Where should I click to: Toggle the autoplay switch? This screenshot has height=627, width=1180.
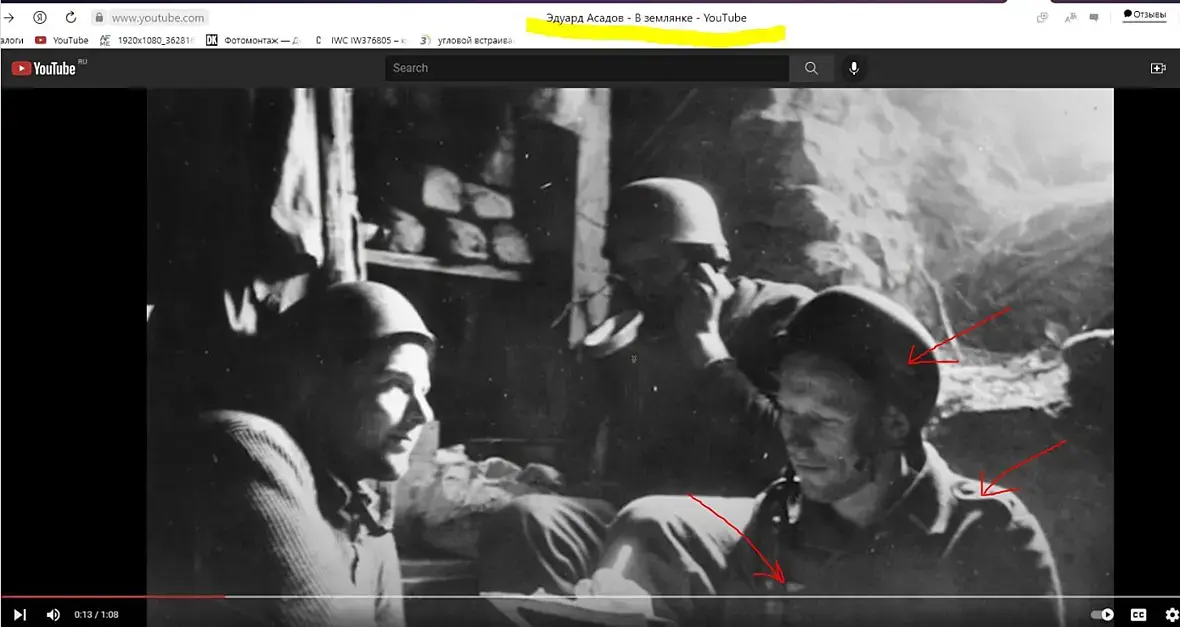pyautogui.click(x=1102, y=615)
